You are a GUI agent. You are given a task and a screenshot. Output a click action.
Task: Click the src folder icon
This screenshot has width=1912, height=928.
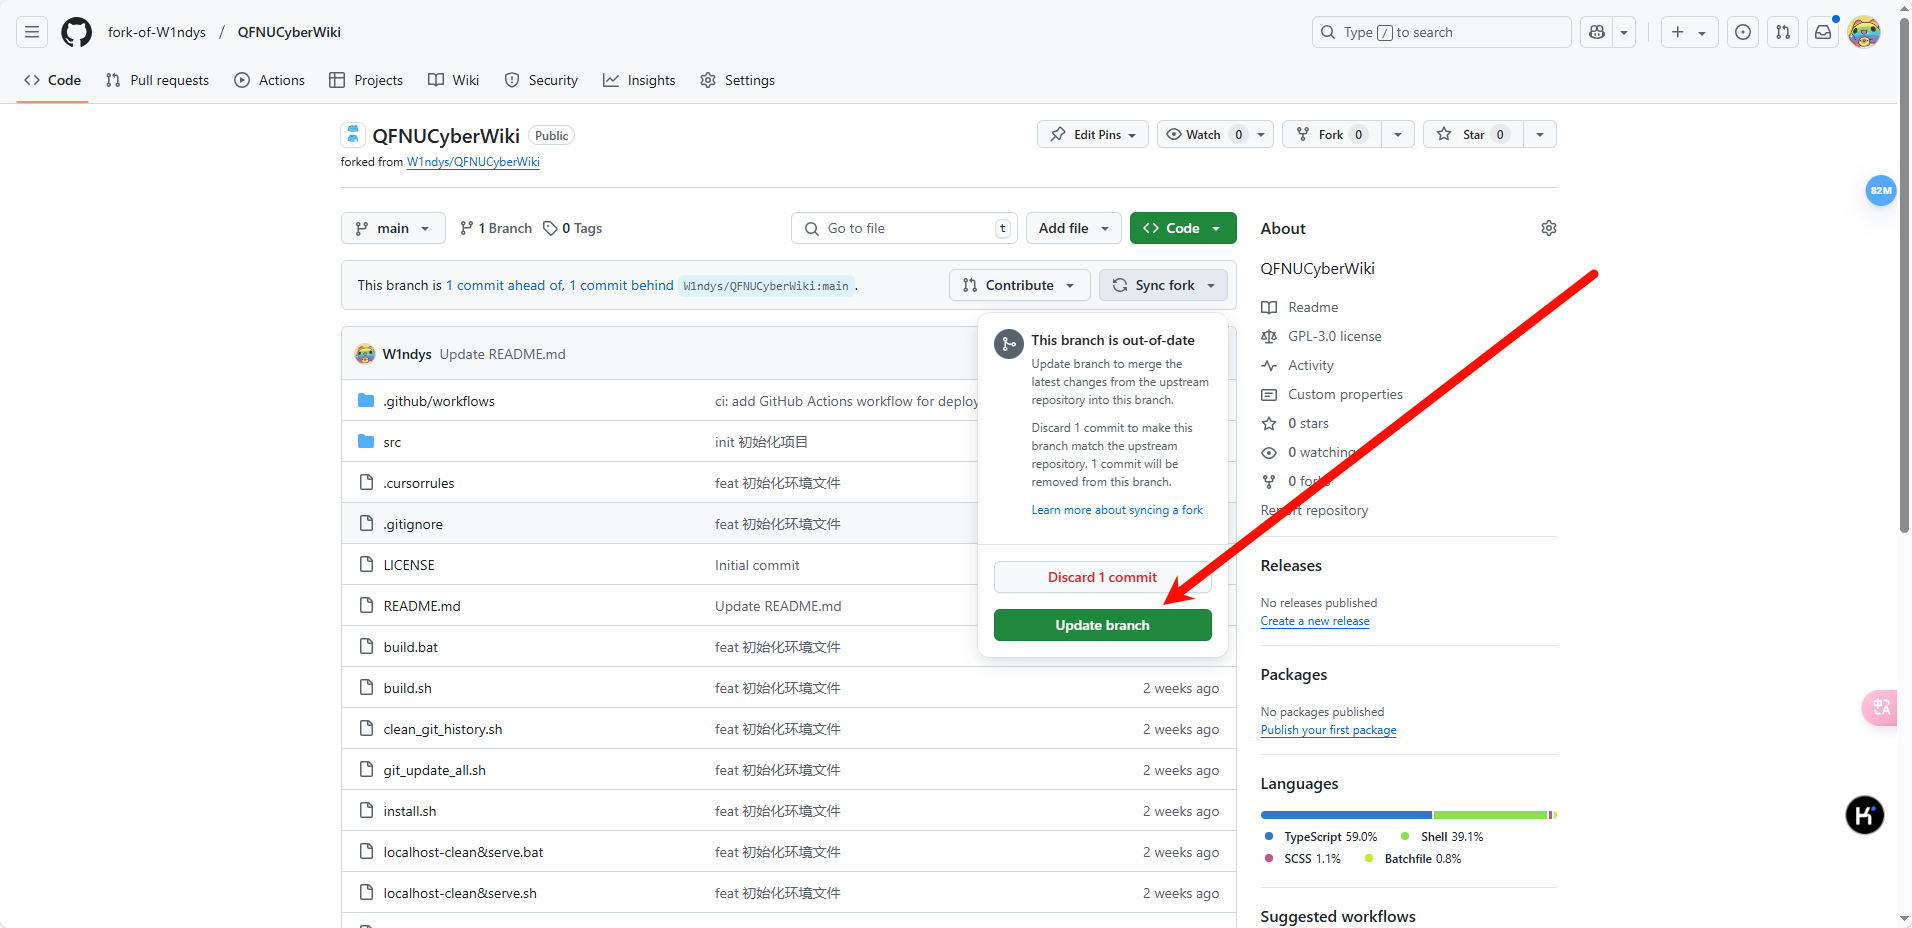click(x=366, y=442)
